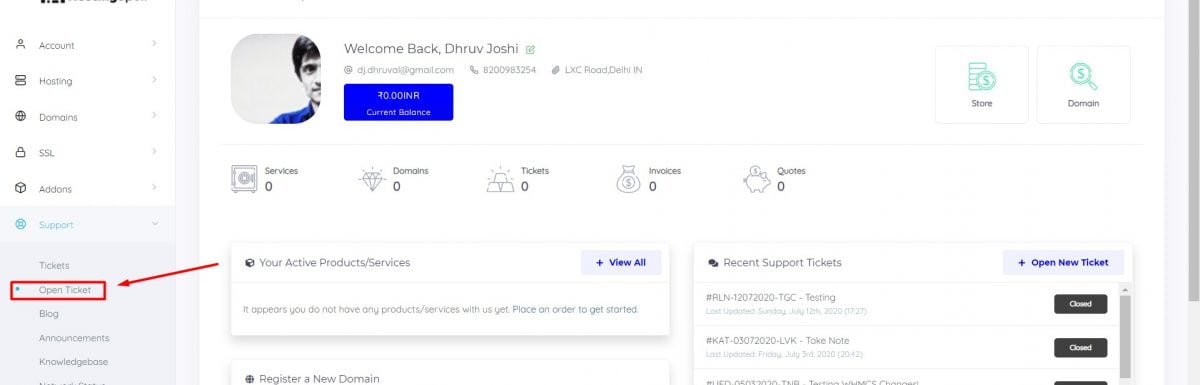Click the Addons cube icon in sidebar
The height and width of the screenshot is (385, 1200).
click(x=20, y=188)
